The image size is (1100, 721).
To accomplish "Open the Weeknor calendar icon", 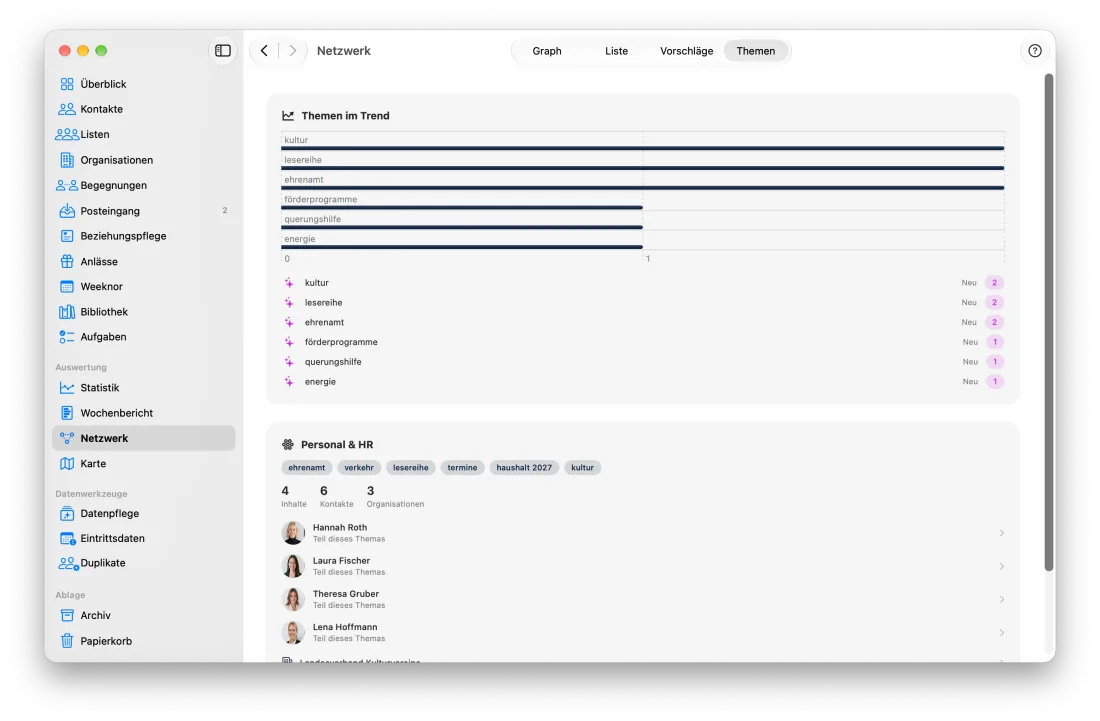I will pos(67,286).
